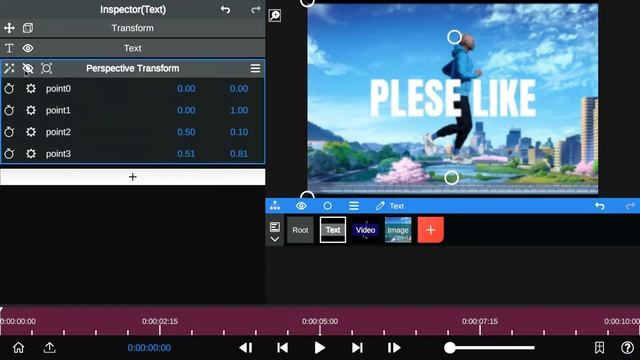Skip to the start of the timeline

coord(282,348)
